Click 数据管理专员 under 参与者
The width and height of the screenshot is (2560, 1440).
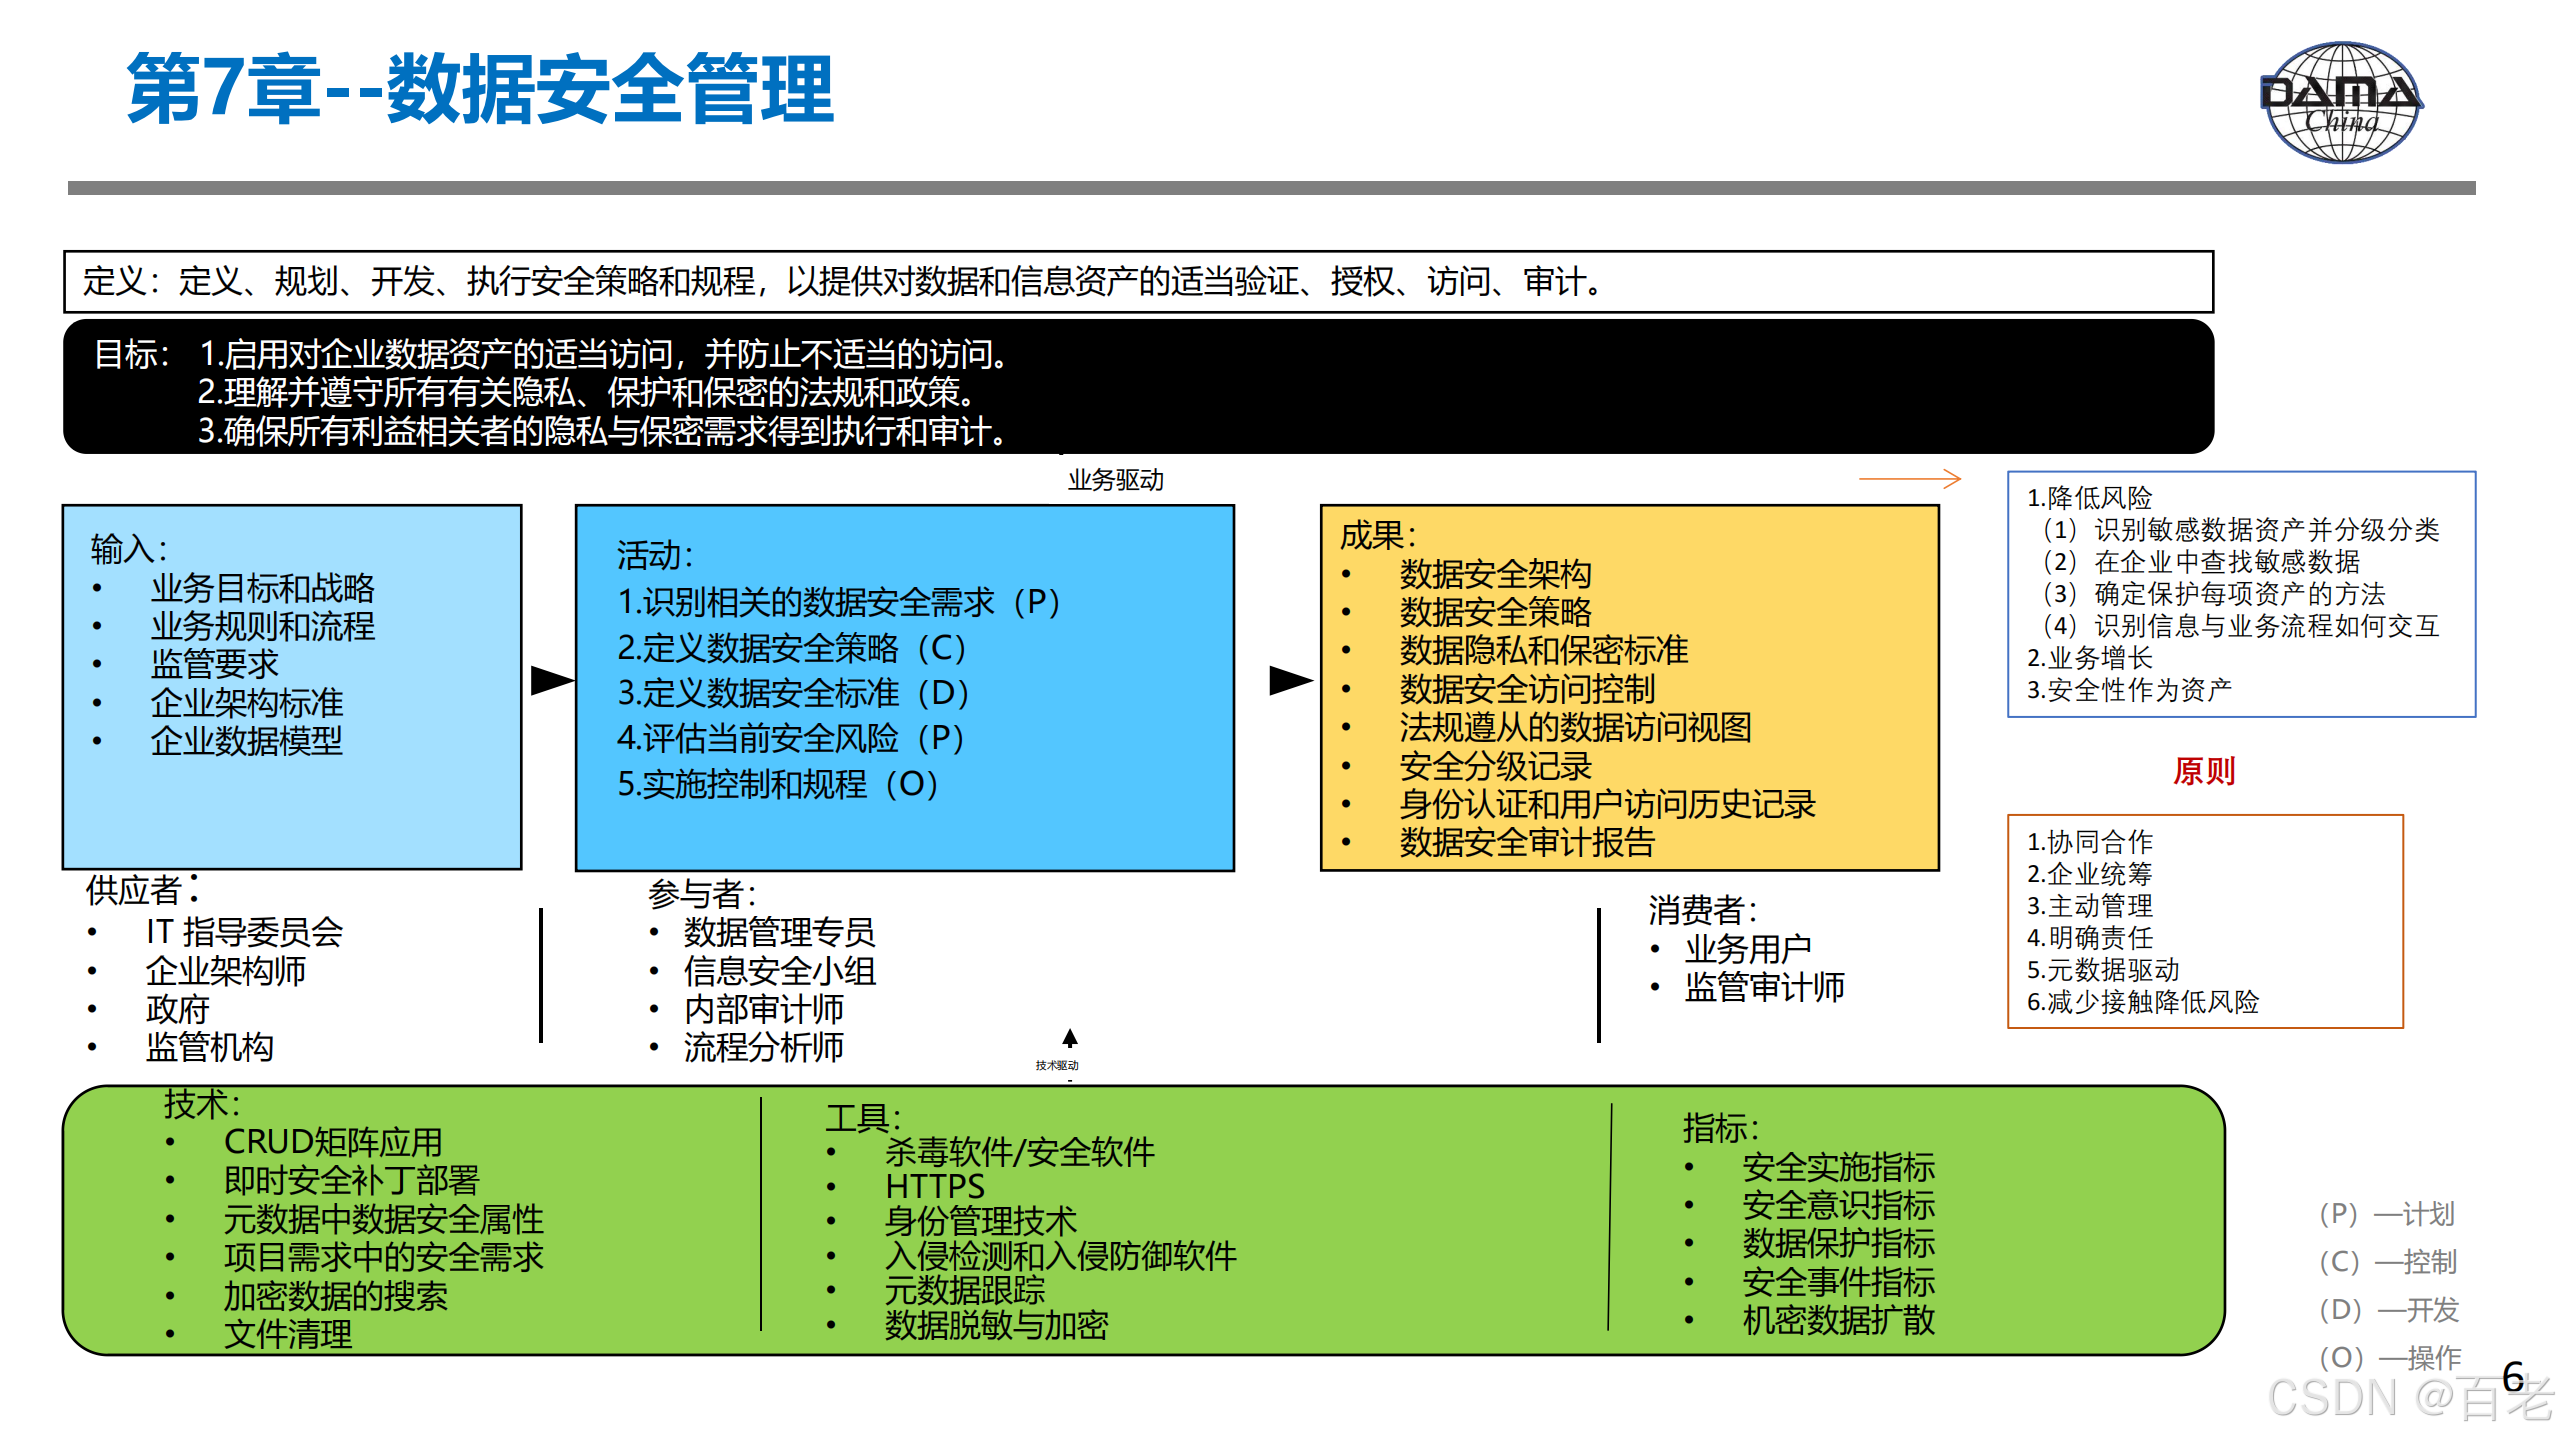779,932
